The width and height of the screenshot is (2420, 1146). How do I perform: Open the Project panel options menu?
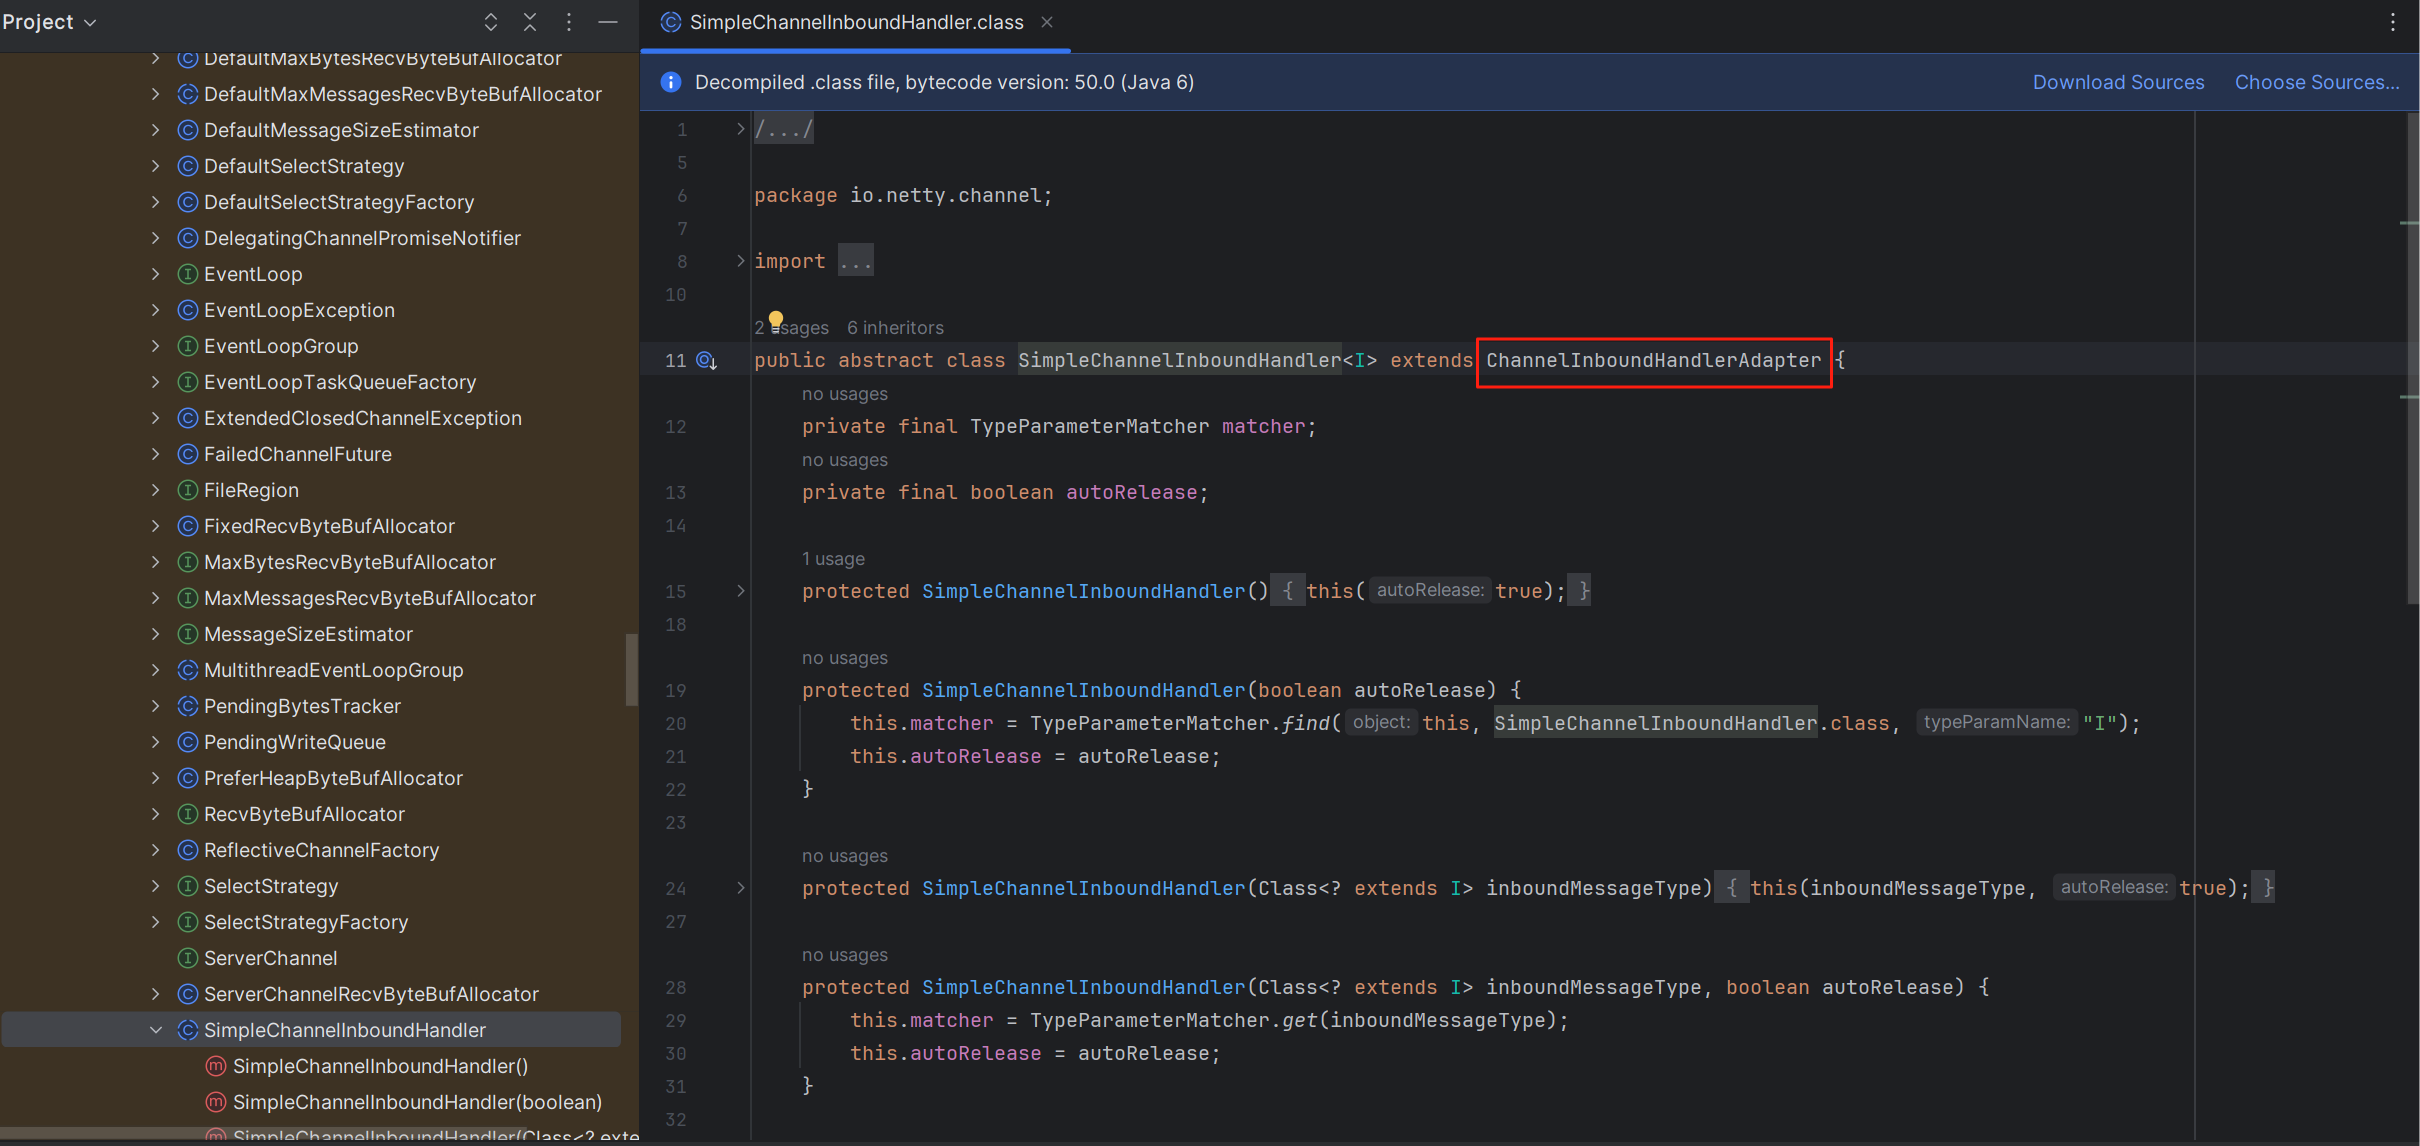click(569, 21)
